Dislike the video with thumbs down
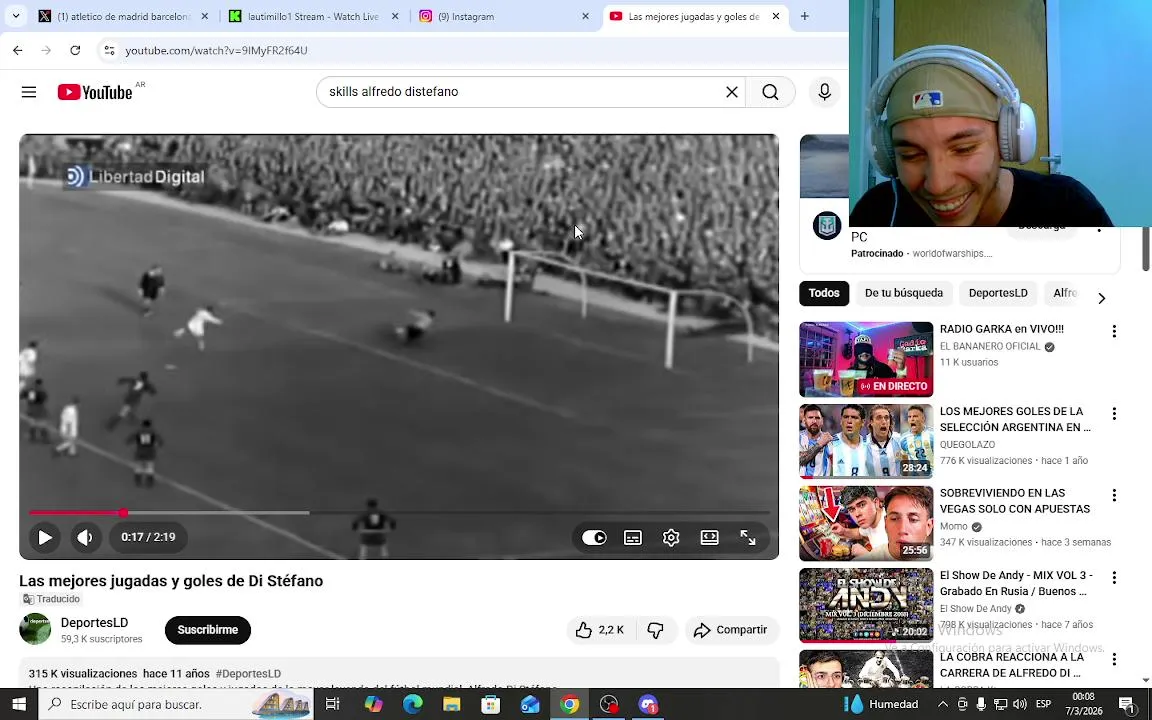This screenshot has height=720, width=1152. click(655, 630)
